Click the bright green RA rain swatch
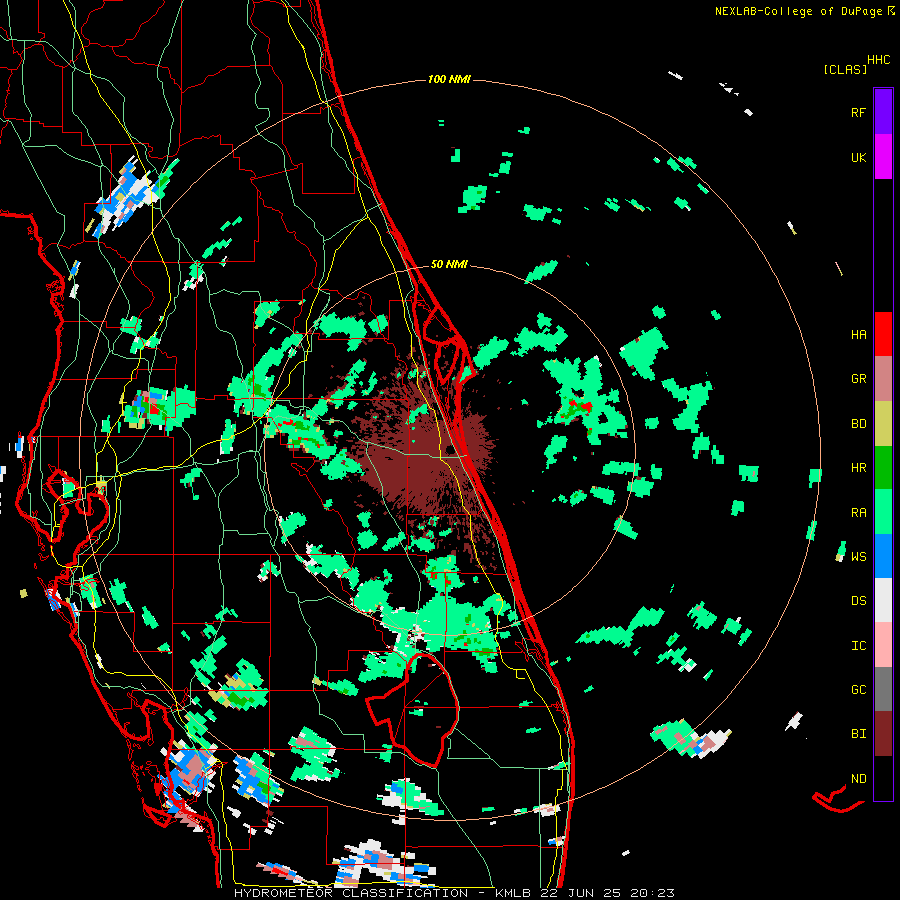Image resolution: width=900 pixels, height=900 pixels. (883, 512)
